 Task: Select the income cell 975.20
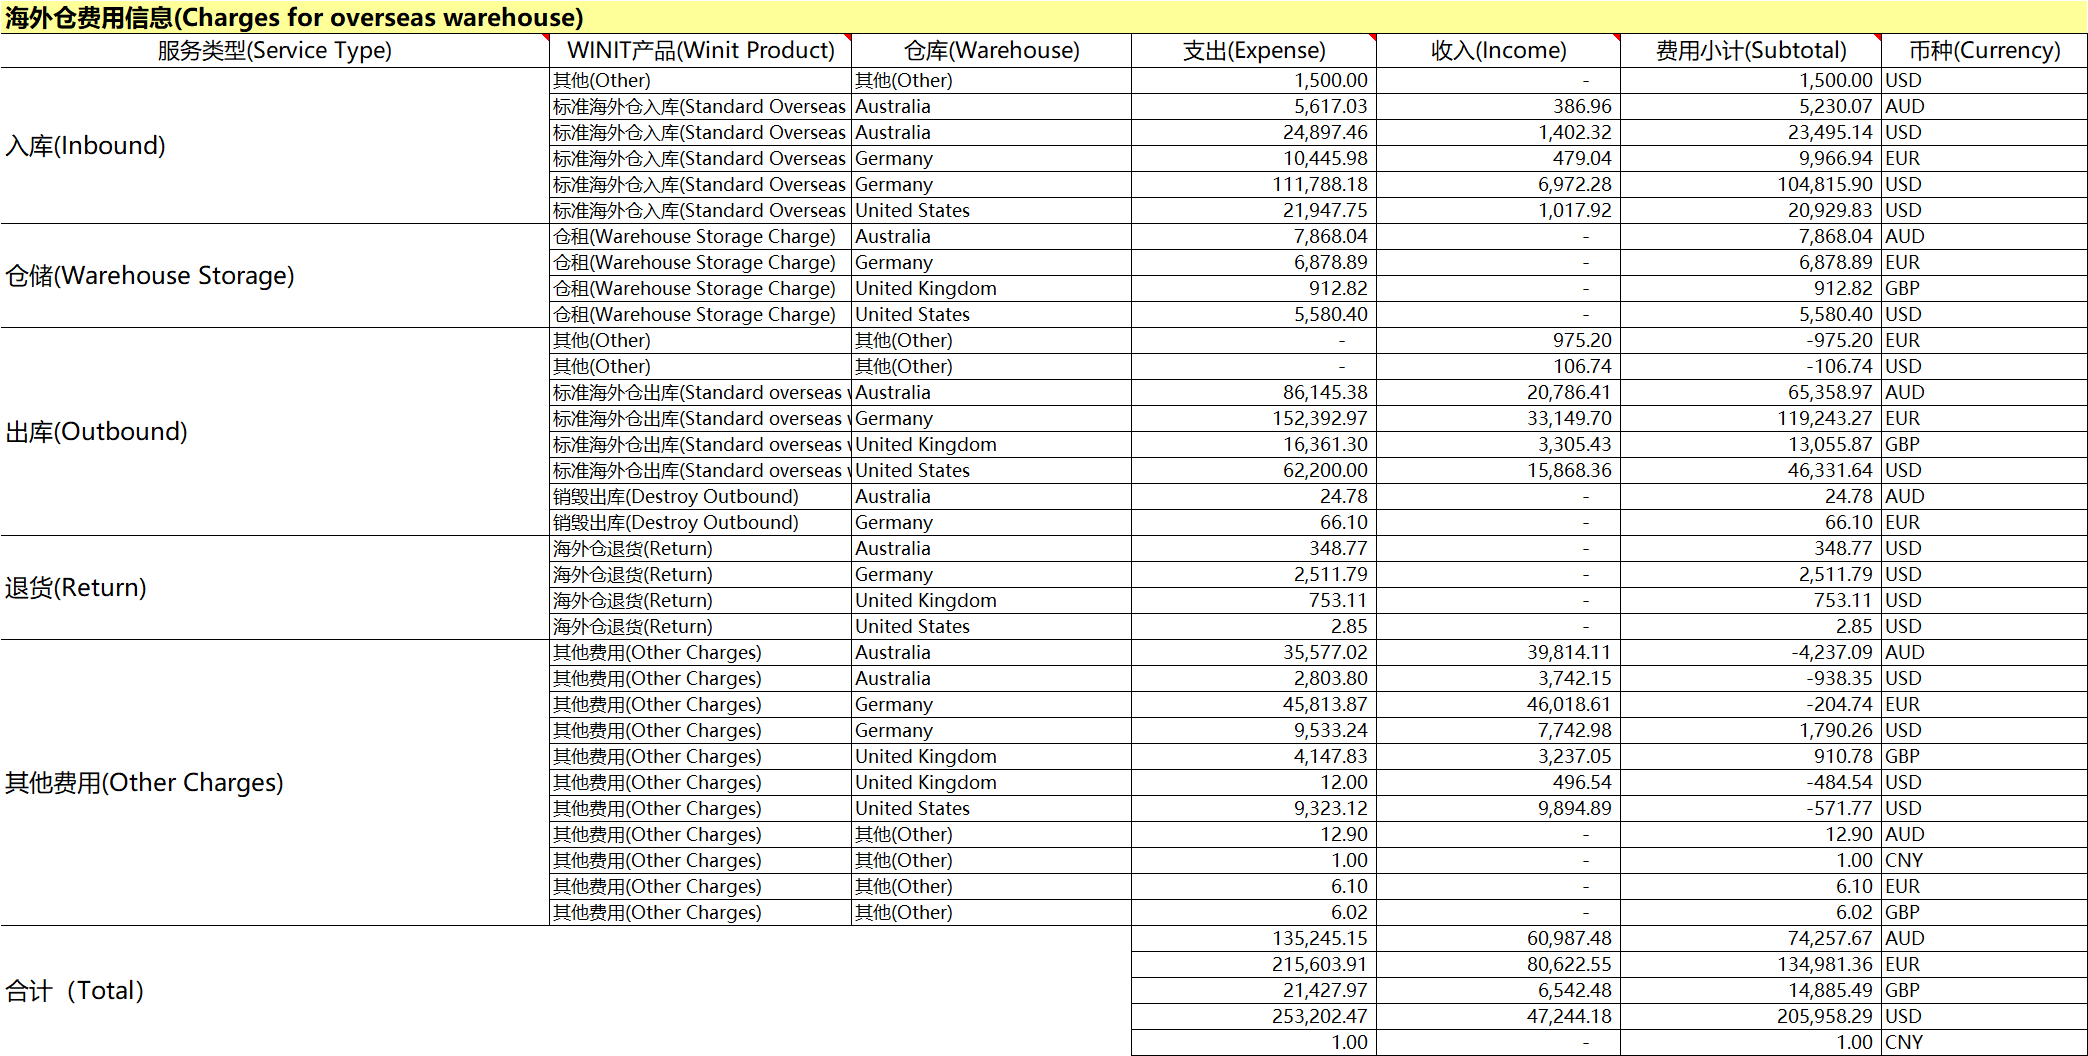point(1498,340)
